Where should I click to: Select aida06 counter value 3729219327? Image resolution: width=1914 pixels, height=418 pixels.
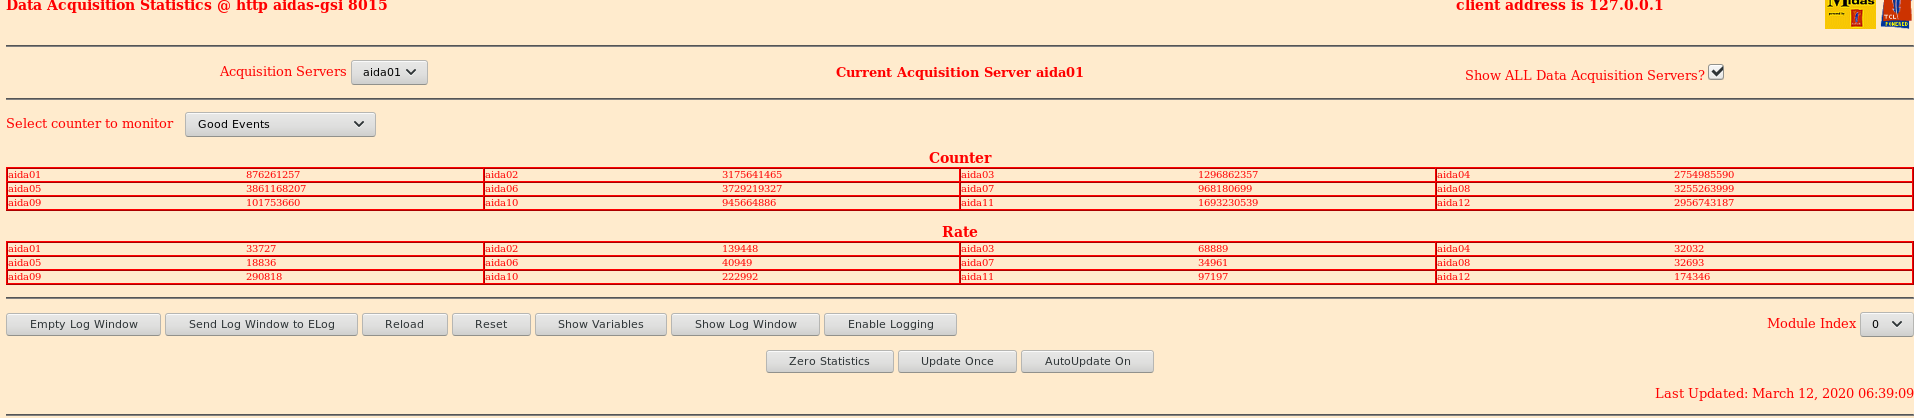tap(752, 189)
